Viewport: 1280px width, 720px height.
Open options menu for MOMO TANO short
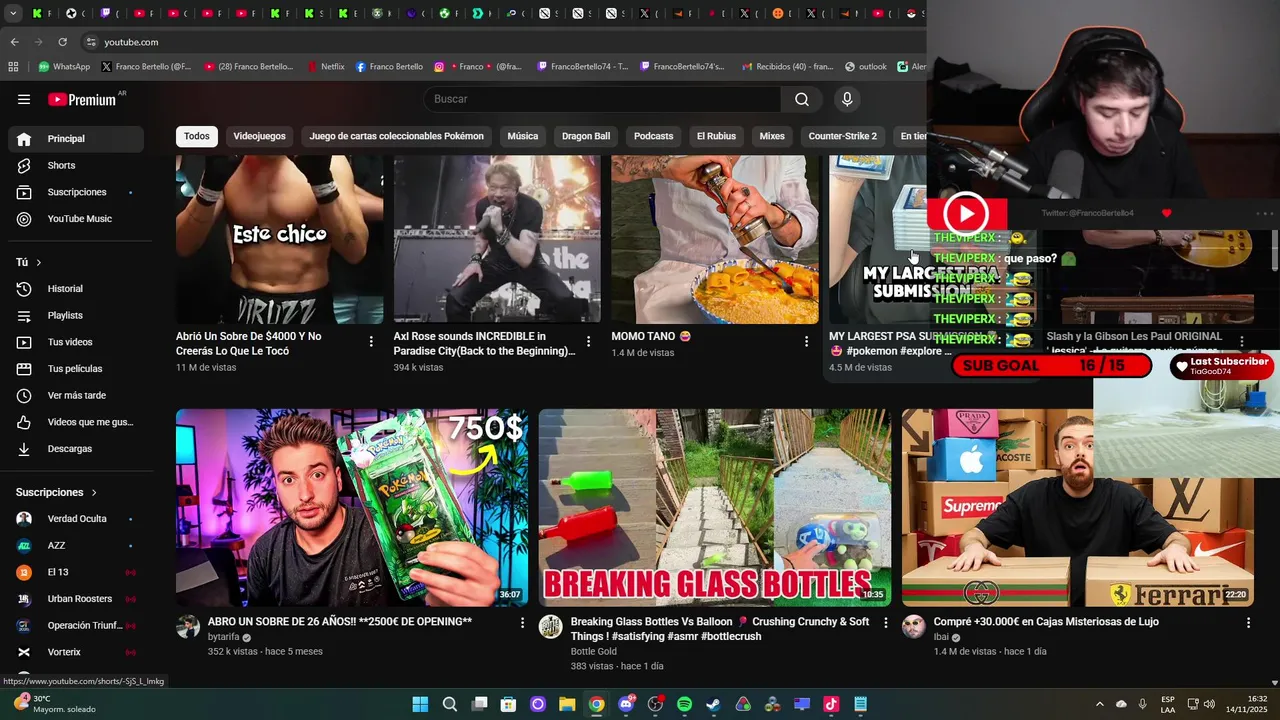(x=806, y=342)
